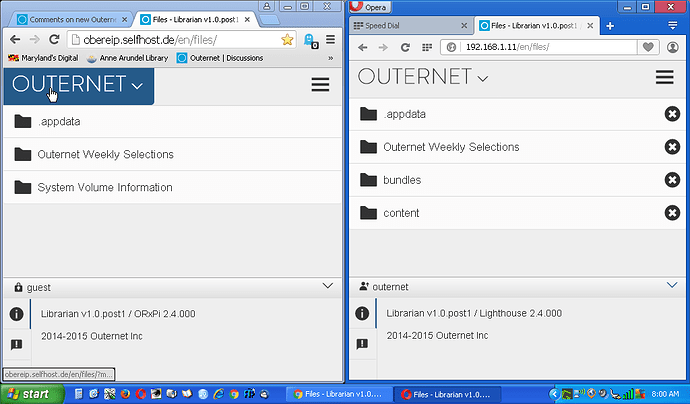Click the info icon in the left status panel
690x404 pixels.
pyautogui.click(x=16, y=314)
